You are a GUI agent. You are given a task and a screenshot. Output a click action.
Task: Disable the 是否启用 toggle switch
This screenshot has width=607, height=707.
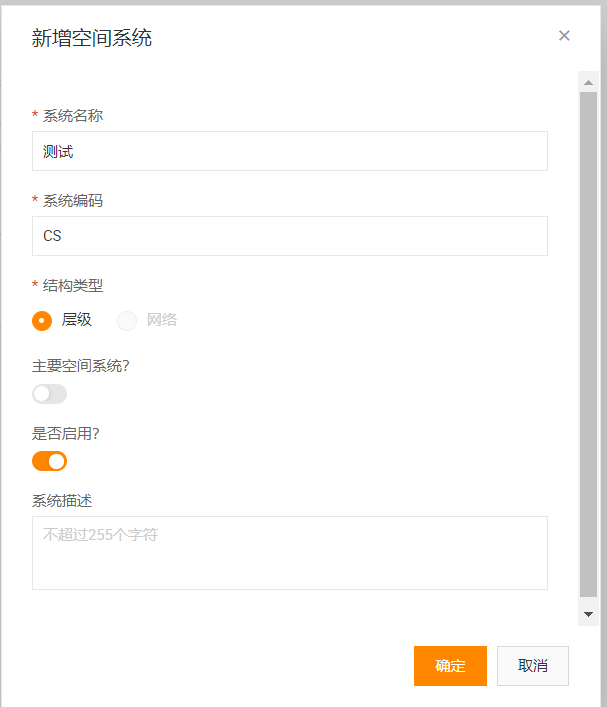tap(50, 461)
